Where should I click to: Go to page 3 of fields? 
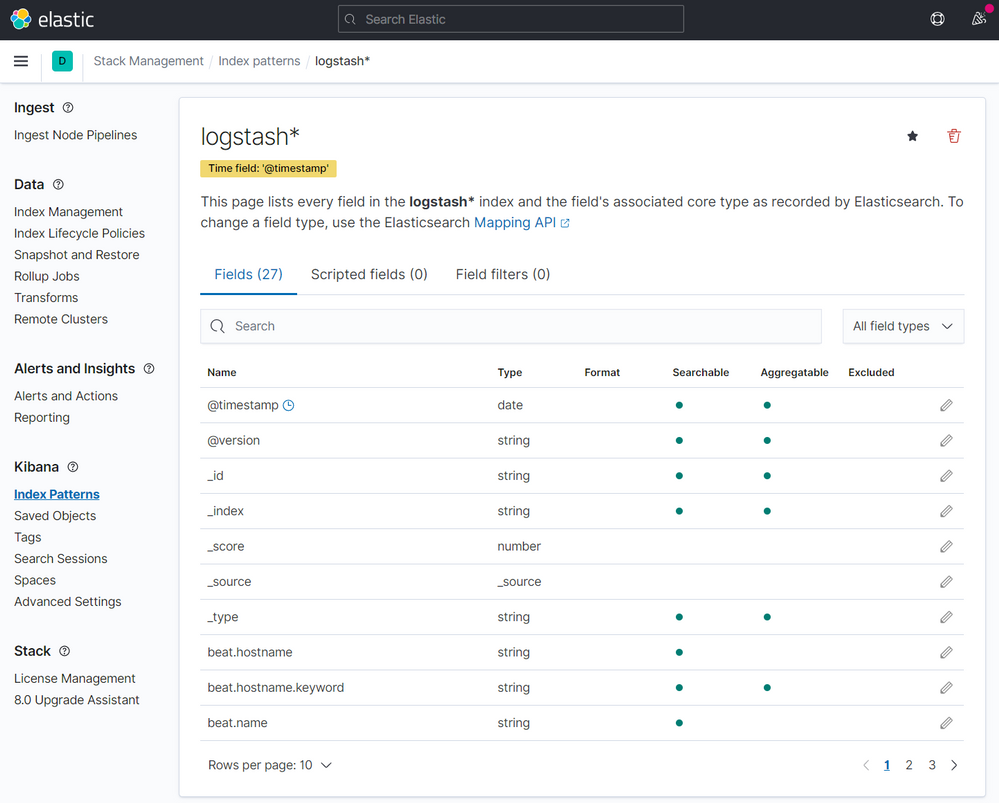click(932, 765)
